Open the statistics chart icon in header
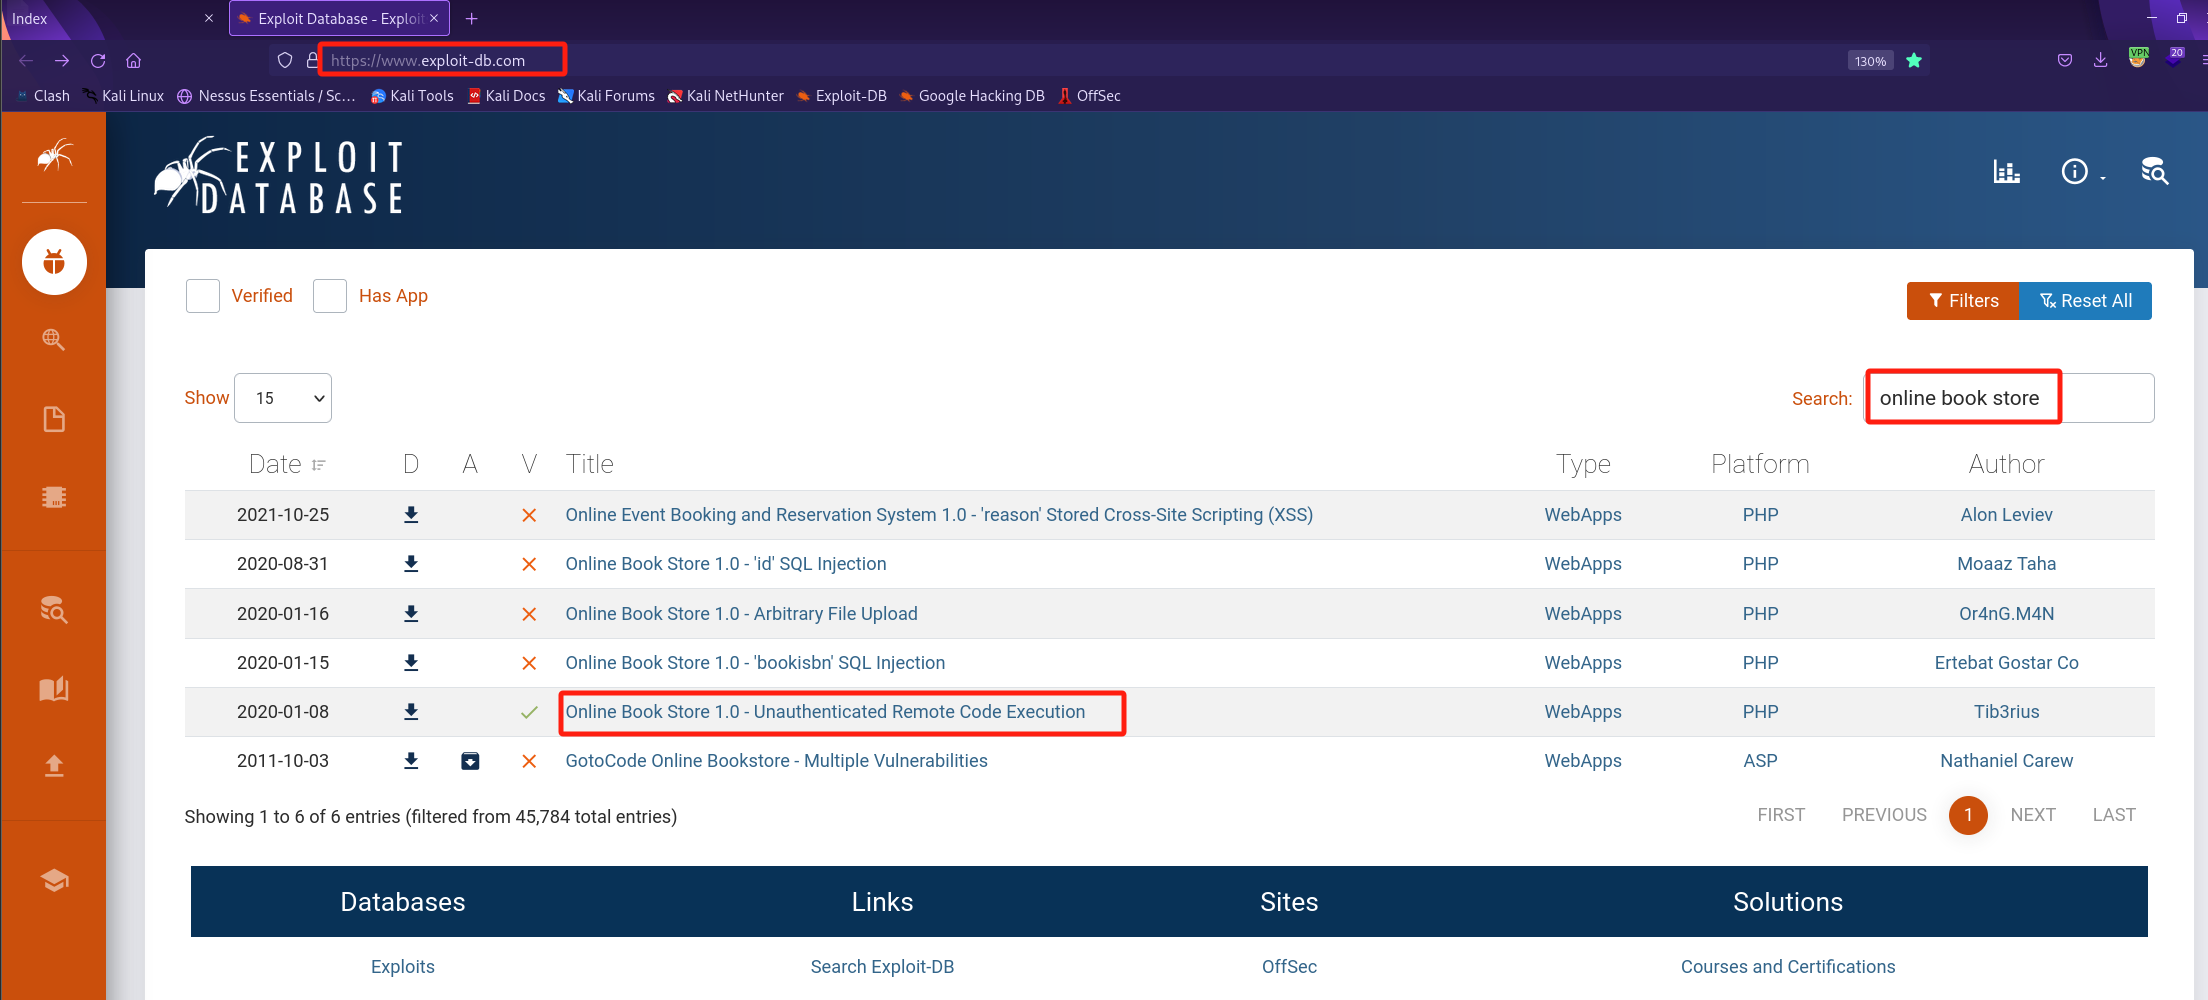The height and width of the screenshot is (1000, 2208). tap(2006, 172)
